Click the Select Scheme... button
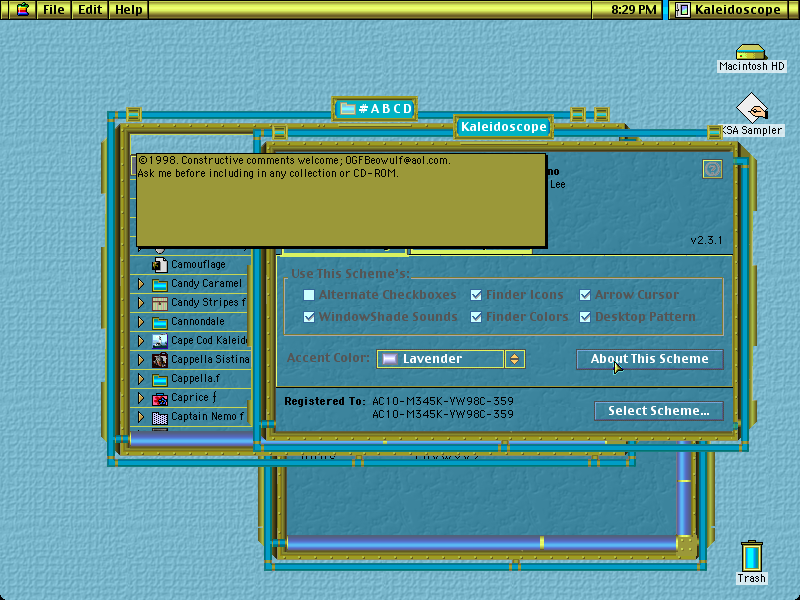 (659, 411)
